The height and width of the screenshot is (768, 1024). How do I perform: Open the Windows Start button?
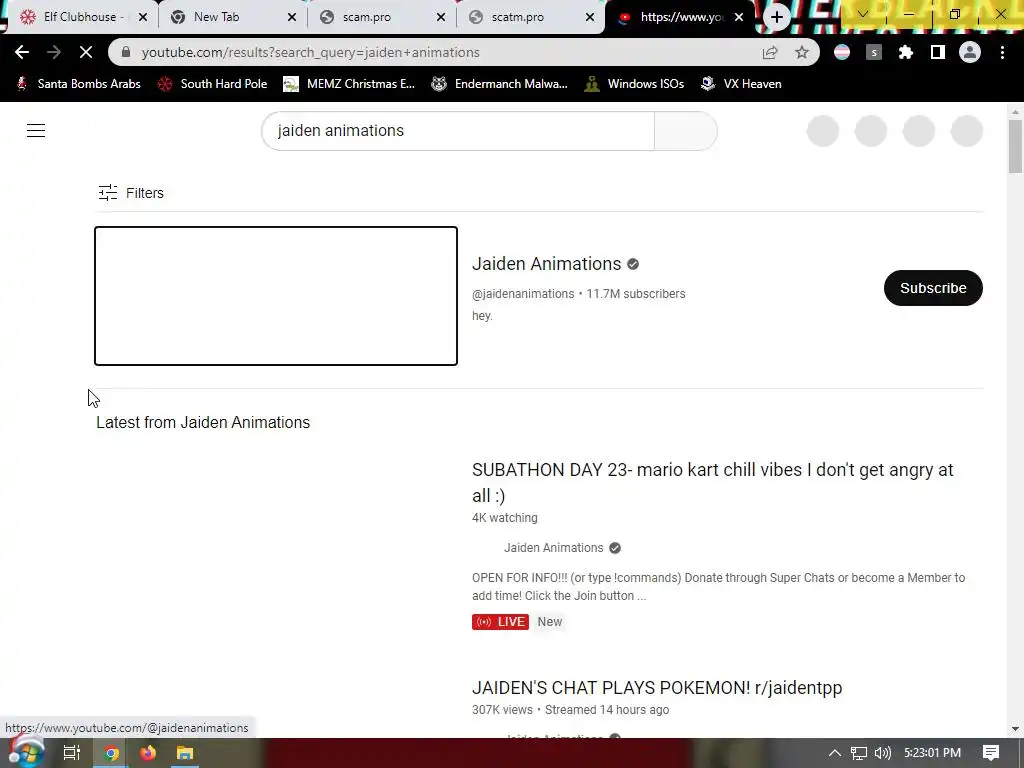point(26,753)
